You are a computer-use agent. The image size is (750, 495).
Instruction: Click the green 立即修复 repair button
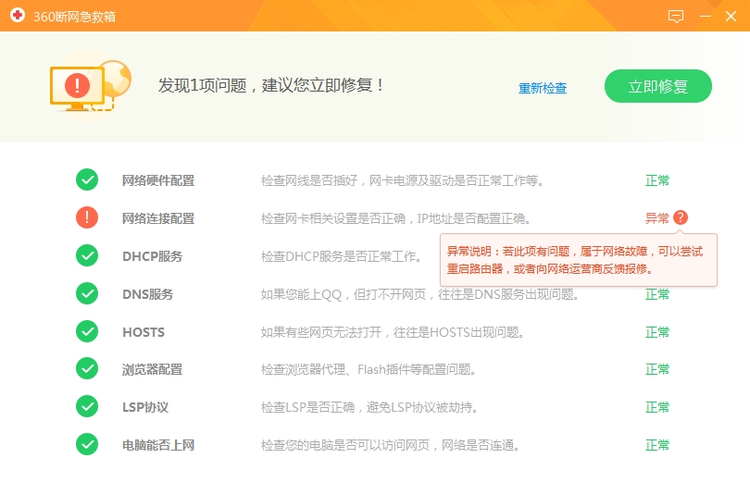(658, 86)
